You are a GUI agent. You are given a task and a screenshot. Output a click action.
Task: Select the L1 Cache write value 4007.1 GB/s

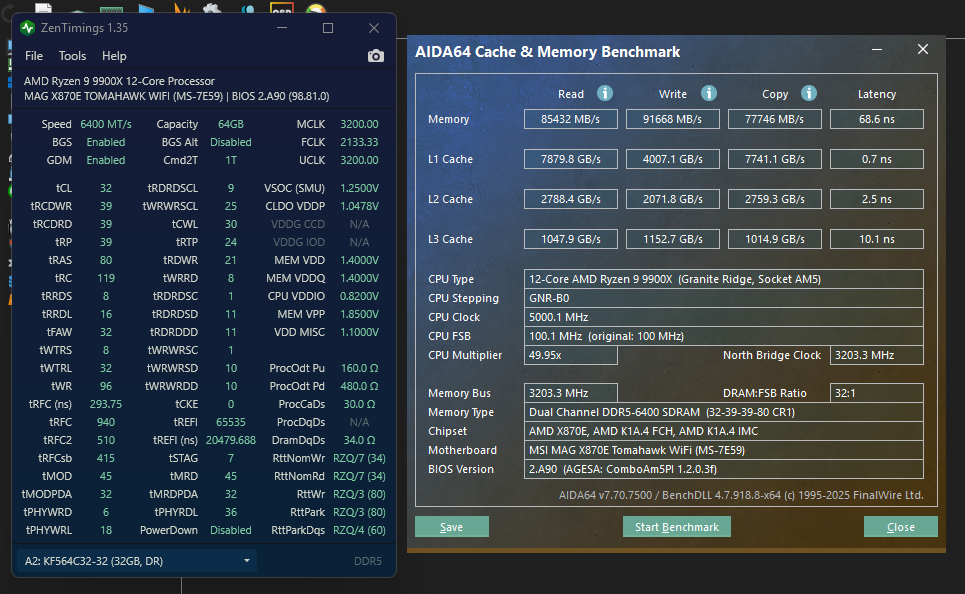click(x=673, y=159)
